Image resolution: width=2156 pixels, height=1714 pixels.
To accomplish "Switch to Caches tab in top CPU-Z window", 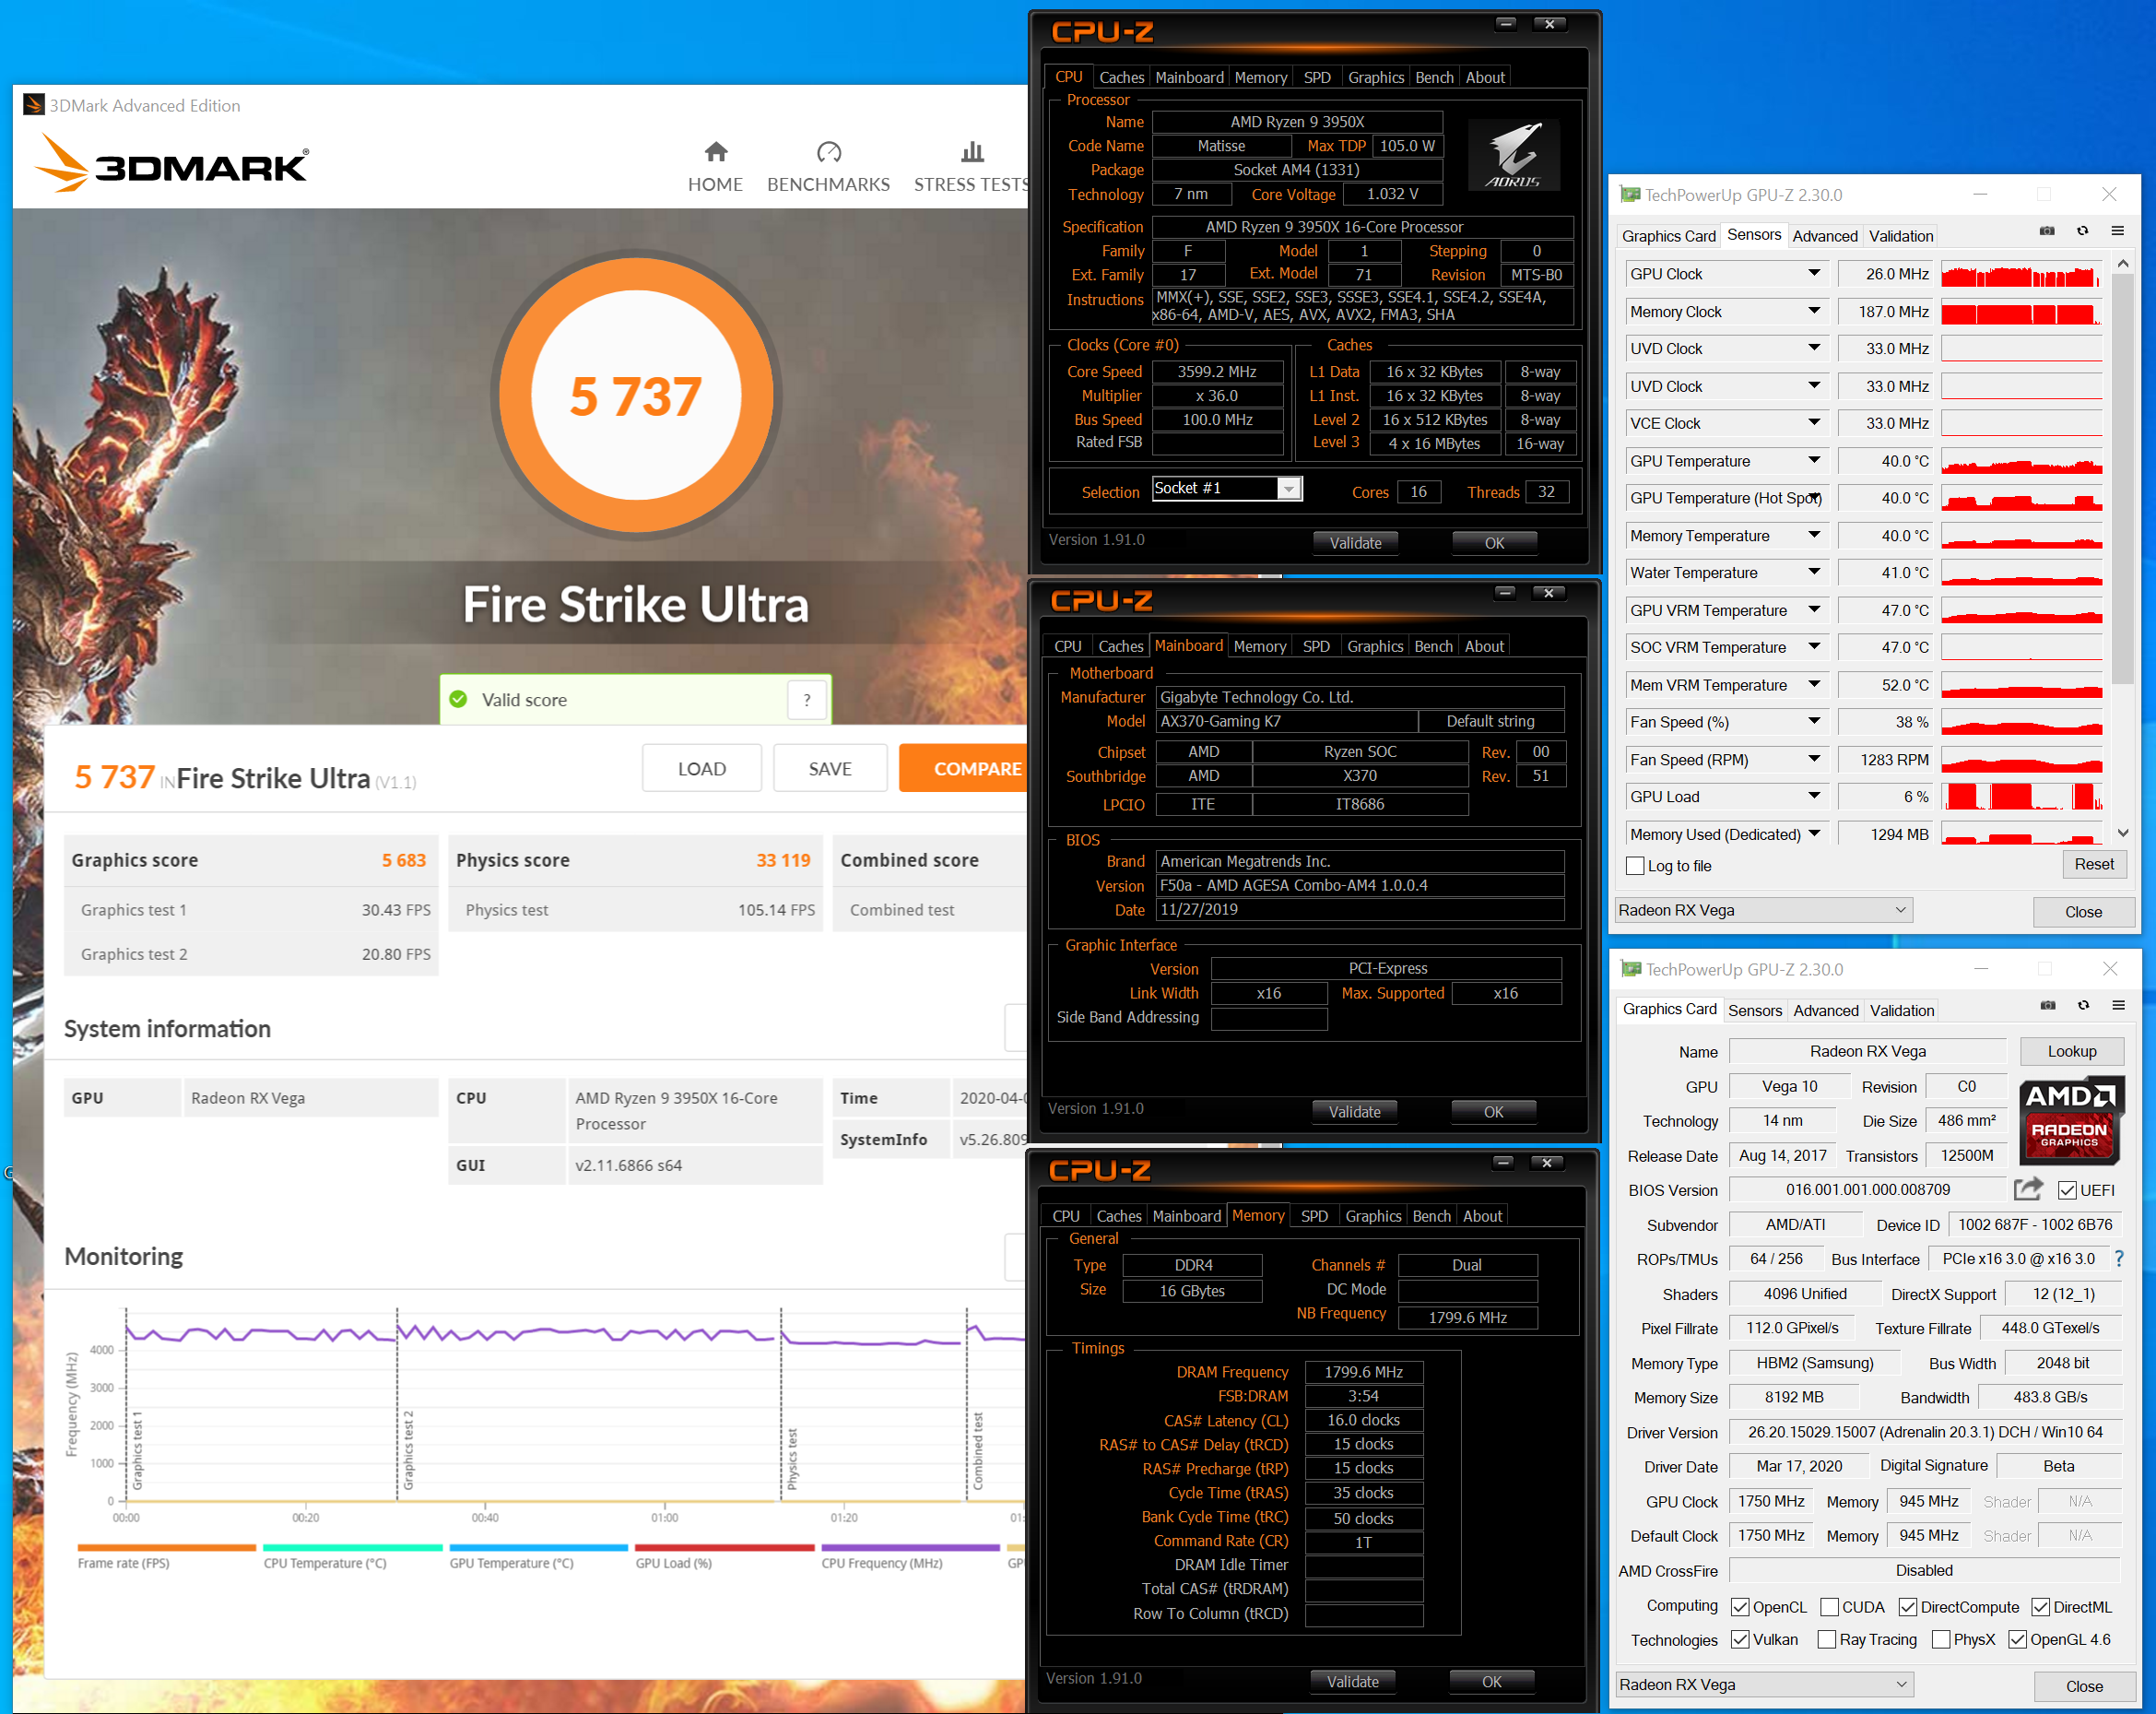I will [1121, 77].
